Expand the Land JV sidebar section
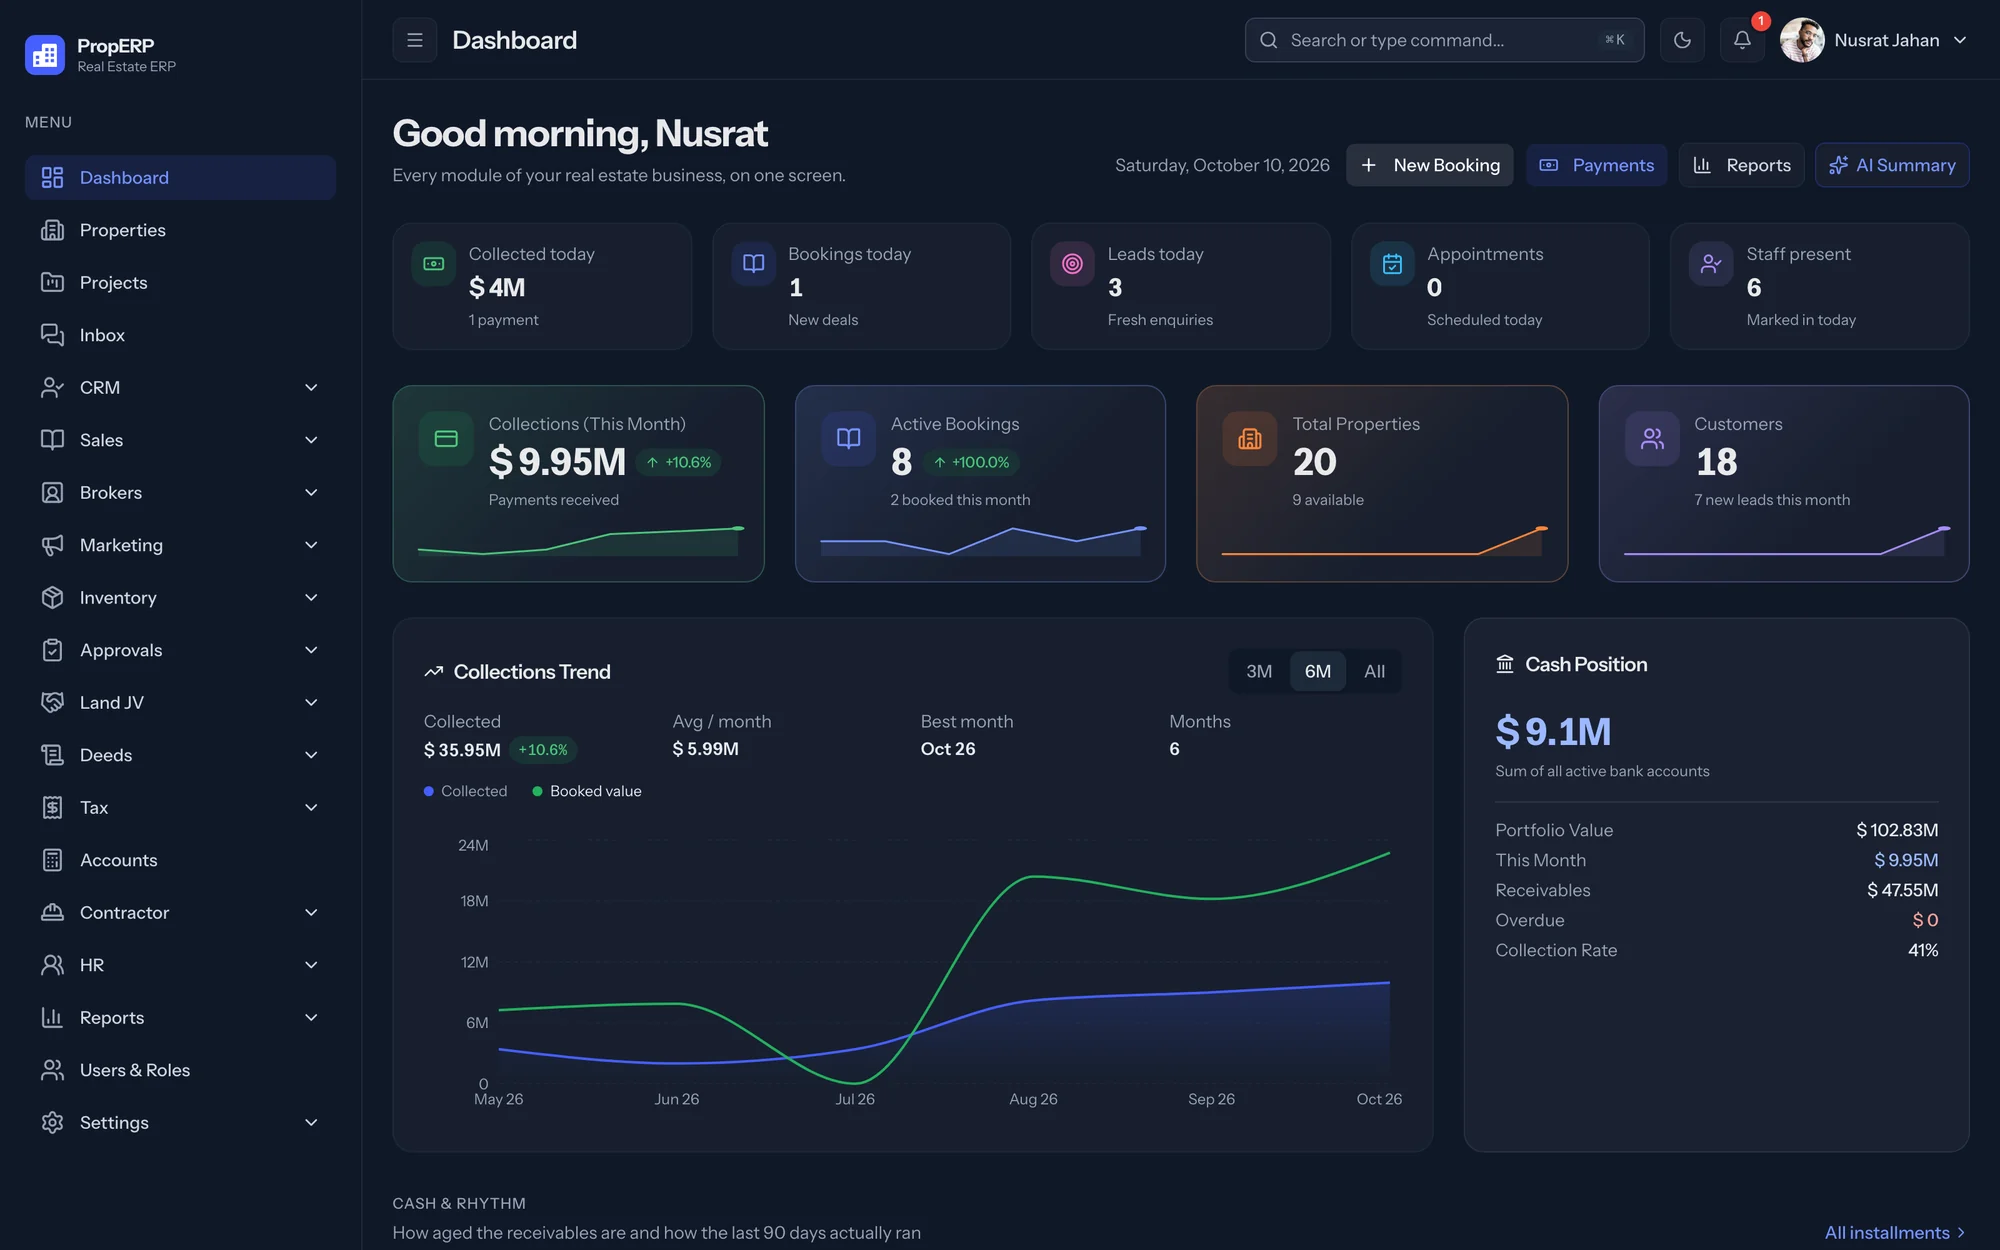Screen dimensions: 2000x1250 click(x=180, y=702)
